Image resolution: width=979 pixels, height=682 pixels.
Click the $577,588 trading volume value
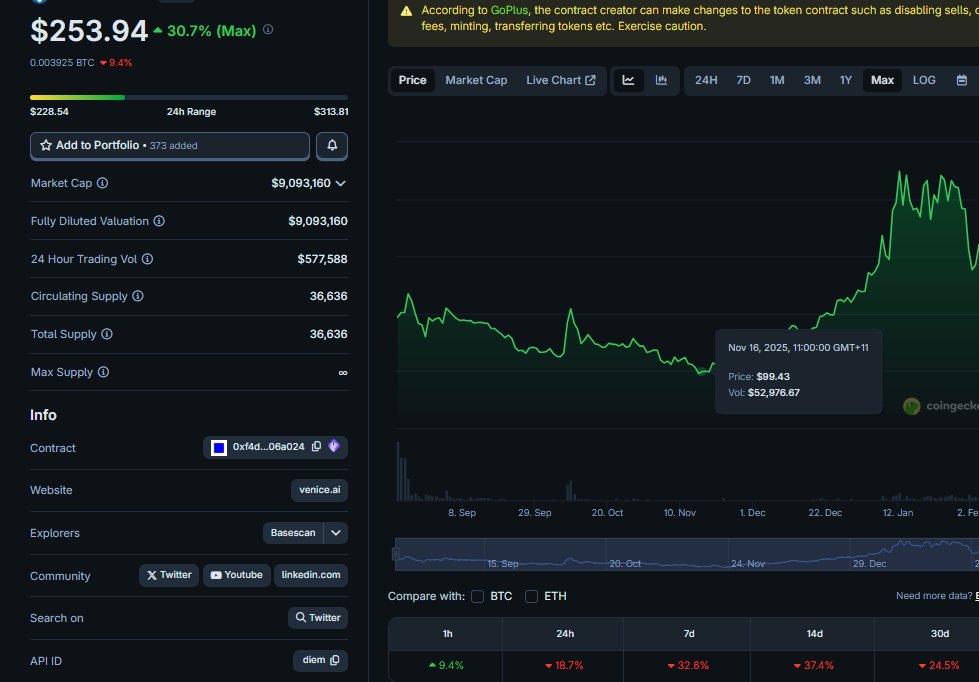click(322, 259)
